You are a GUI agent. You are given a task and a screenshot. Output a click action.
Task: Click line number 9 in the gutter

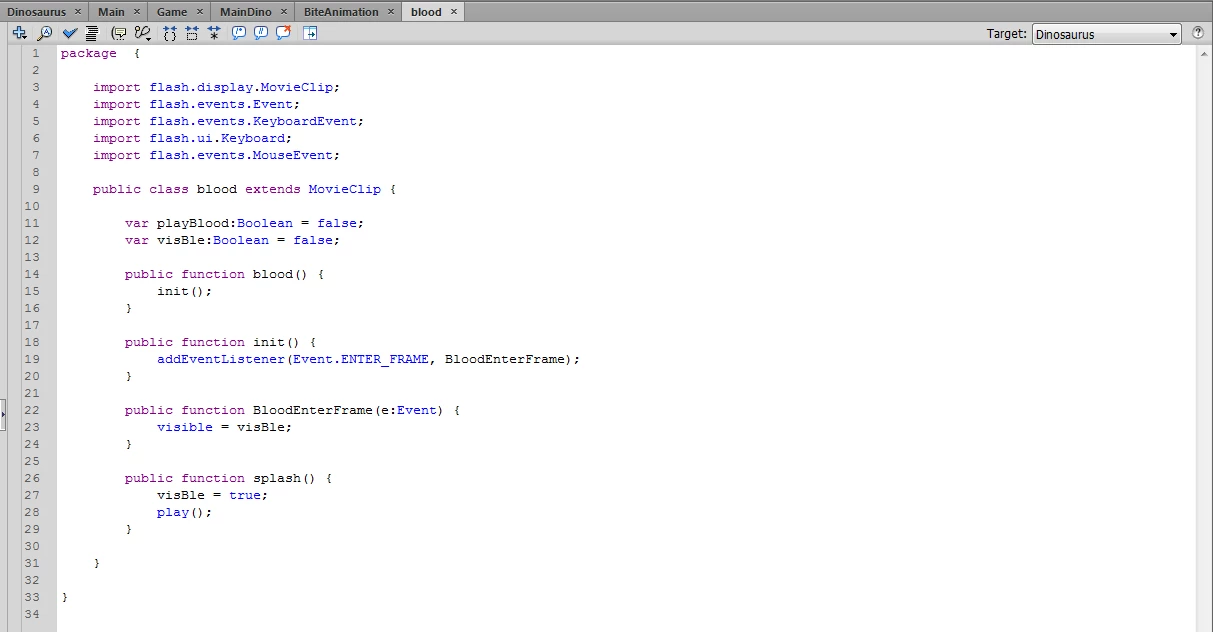tap(36, 189)
